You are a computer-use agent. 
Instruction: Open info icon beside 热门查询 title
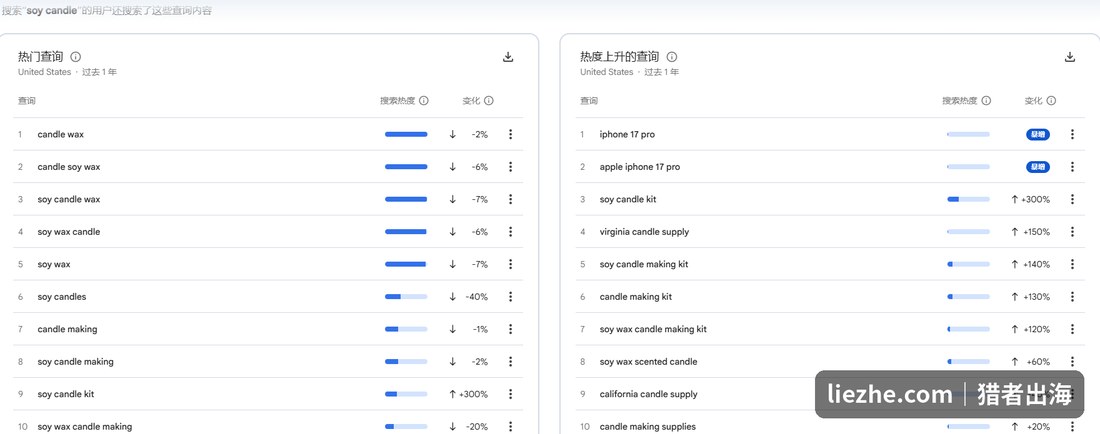point(76,57)
